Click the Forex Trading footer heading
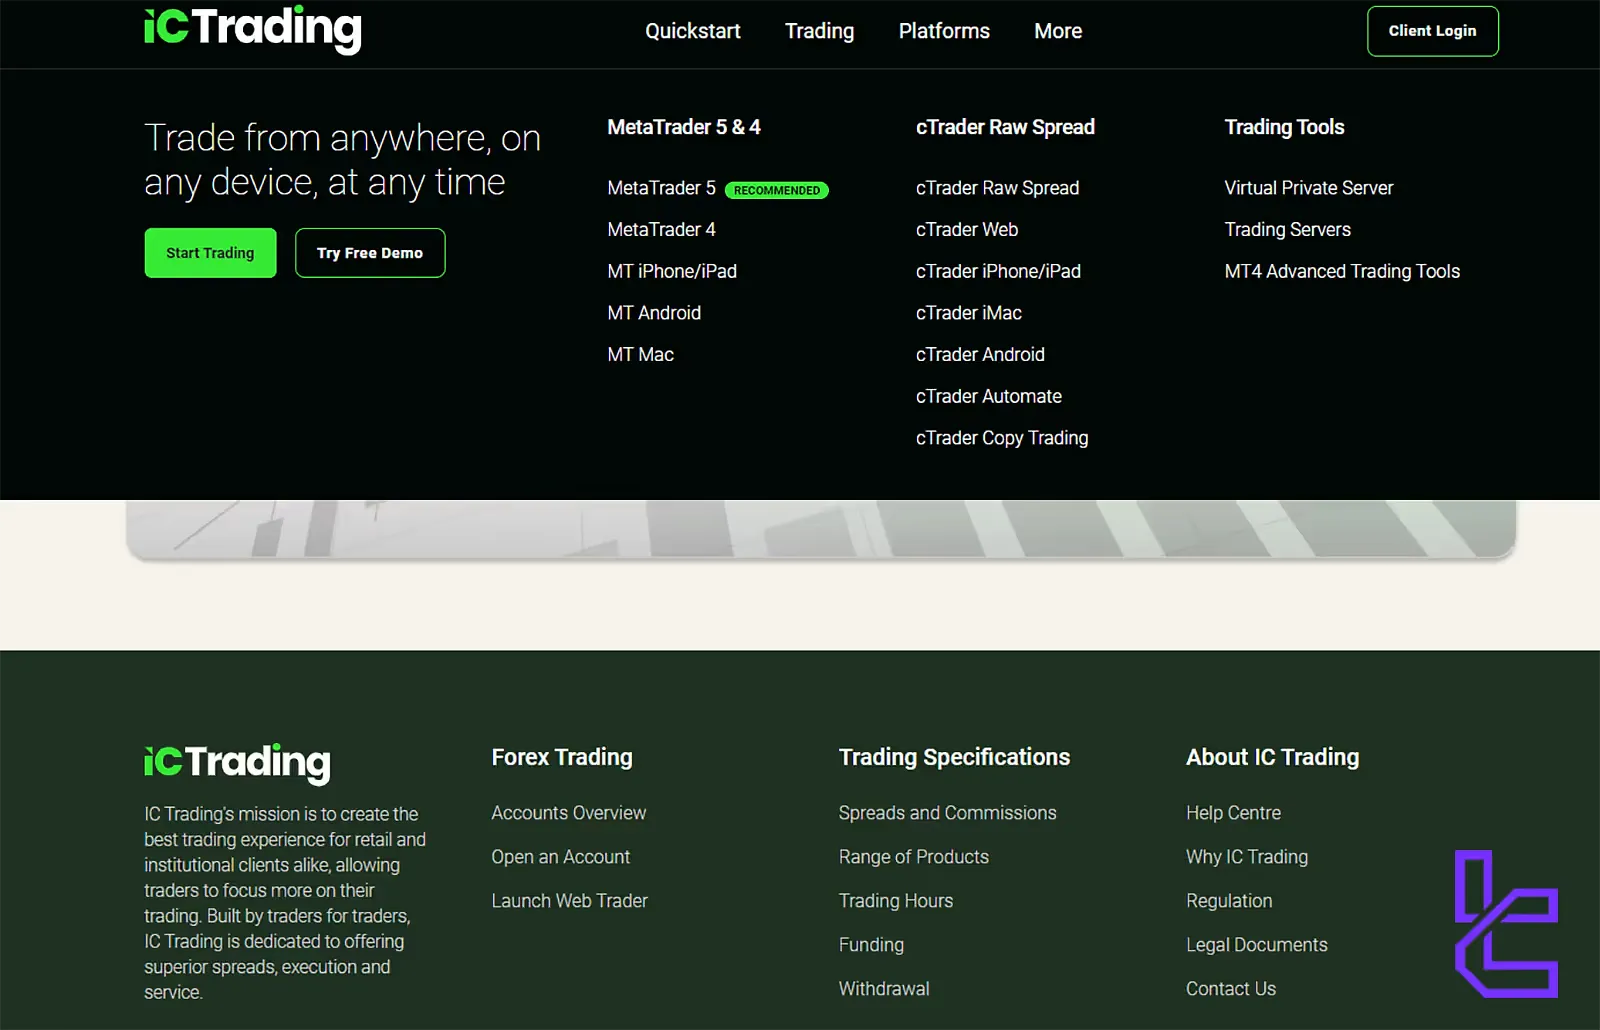1600x1030 pixels. coord(561,757)
